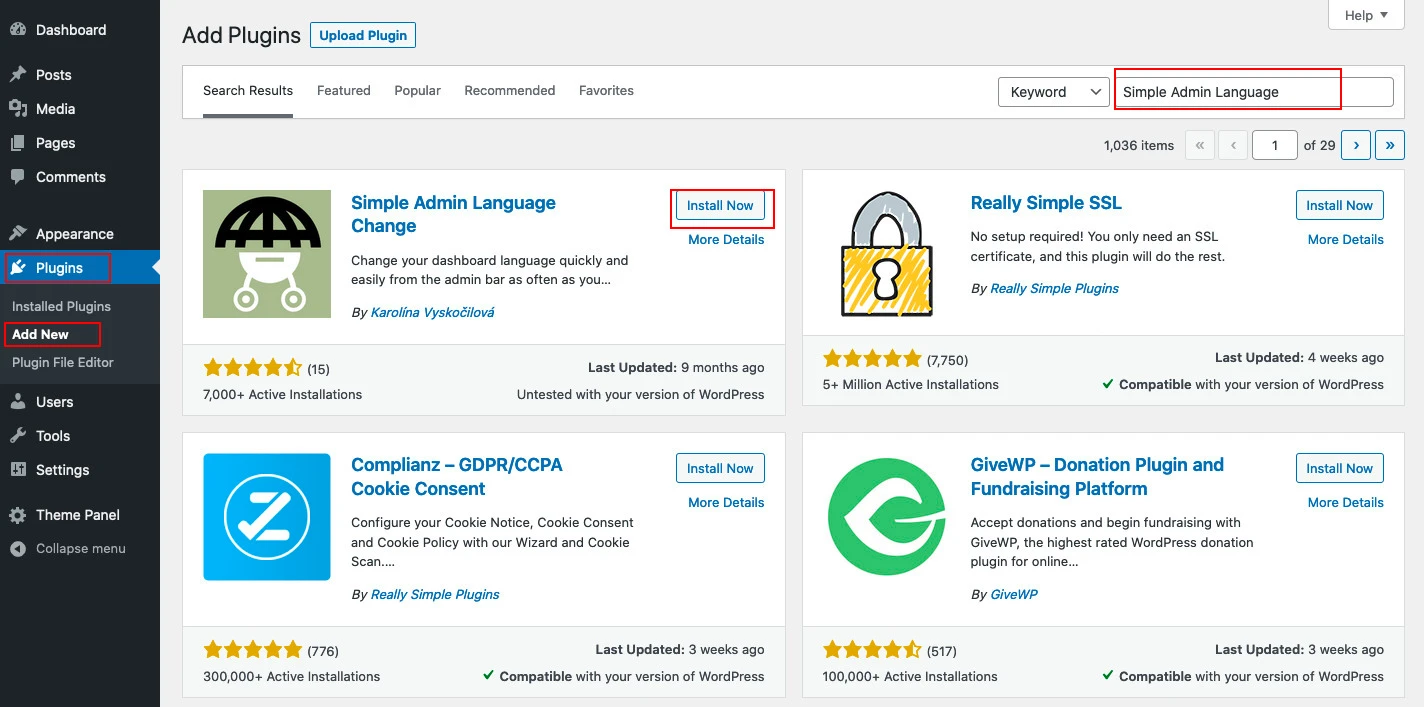1424x707 pixels.
Task: View More Details for Really Simple SSL
Action: tap(1346, 240)
